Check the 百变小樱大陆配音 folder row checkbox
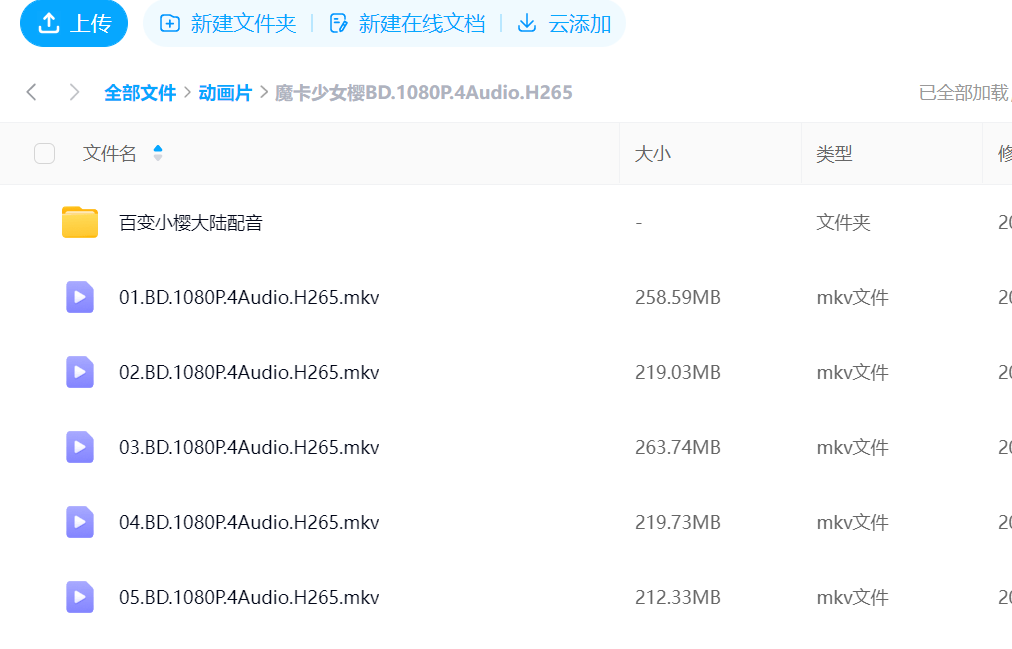The image size is (1012, 649). click(44, 222)
